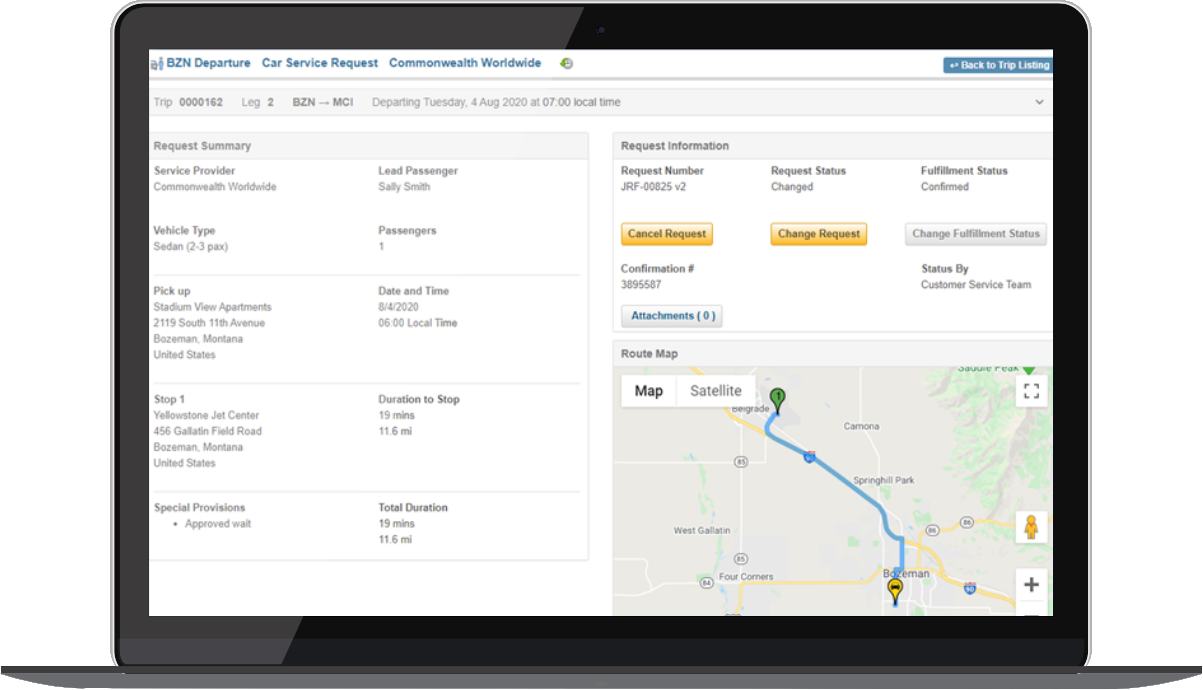Image resolution: width=1203 pixels, height=690 pixels.
Task: Switch the map to Satellite view
Action: [715, 391]
